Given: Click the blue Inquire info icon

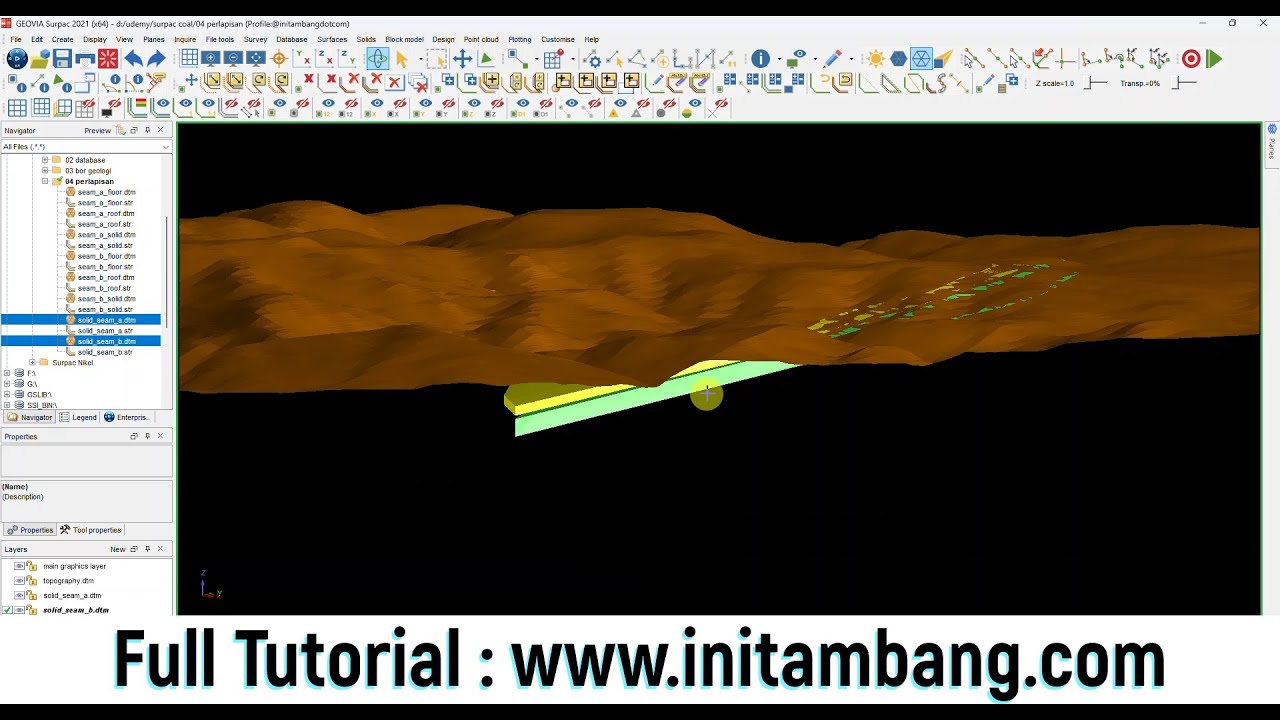Looking at the screenshot, I should tap(761, 59).
